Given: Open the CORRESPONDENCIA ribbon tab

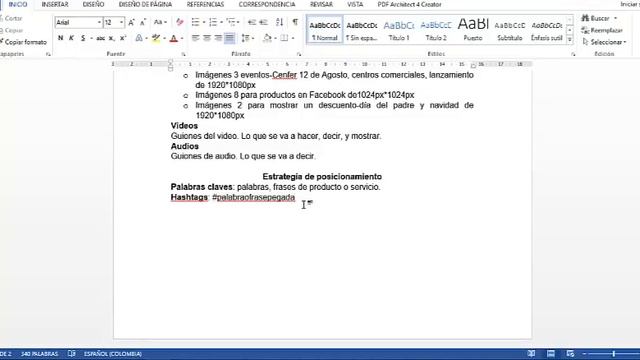Looking at the screenshot, I should (267, 4).
